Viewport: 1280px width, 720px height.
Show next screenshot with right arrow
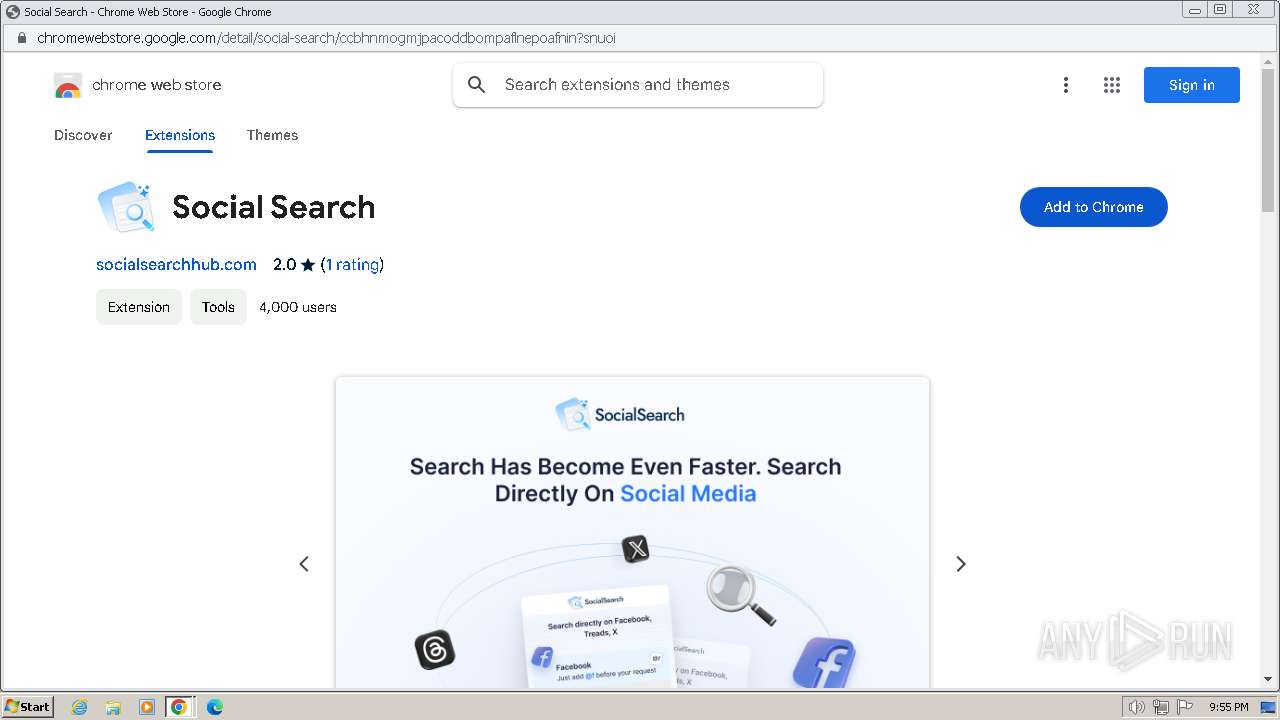tap(961, 564)
